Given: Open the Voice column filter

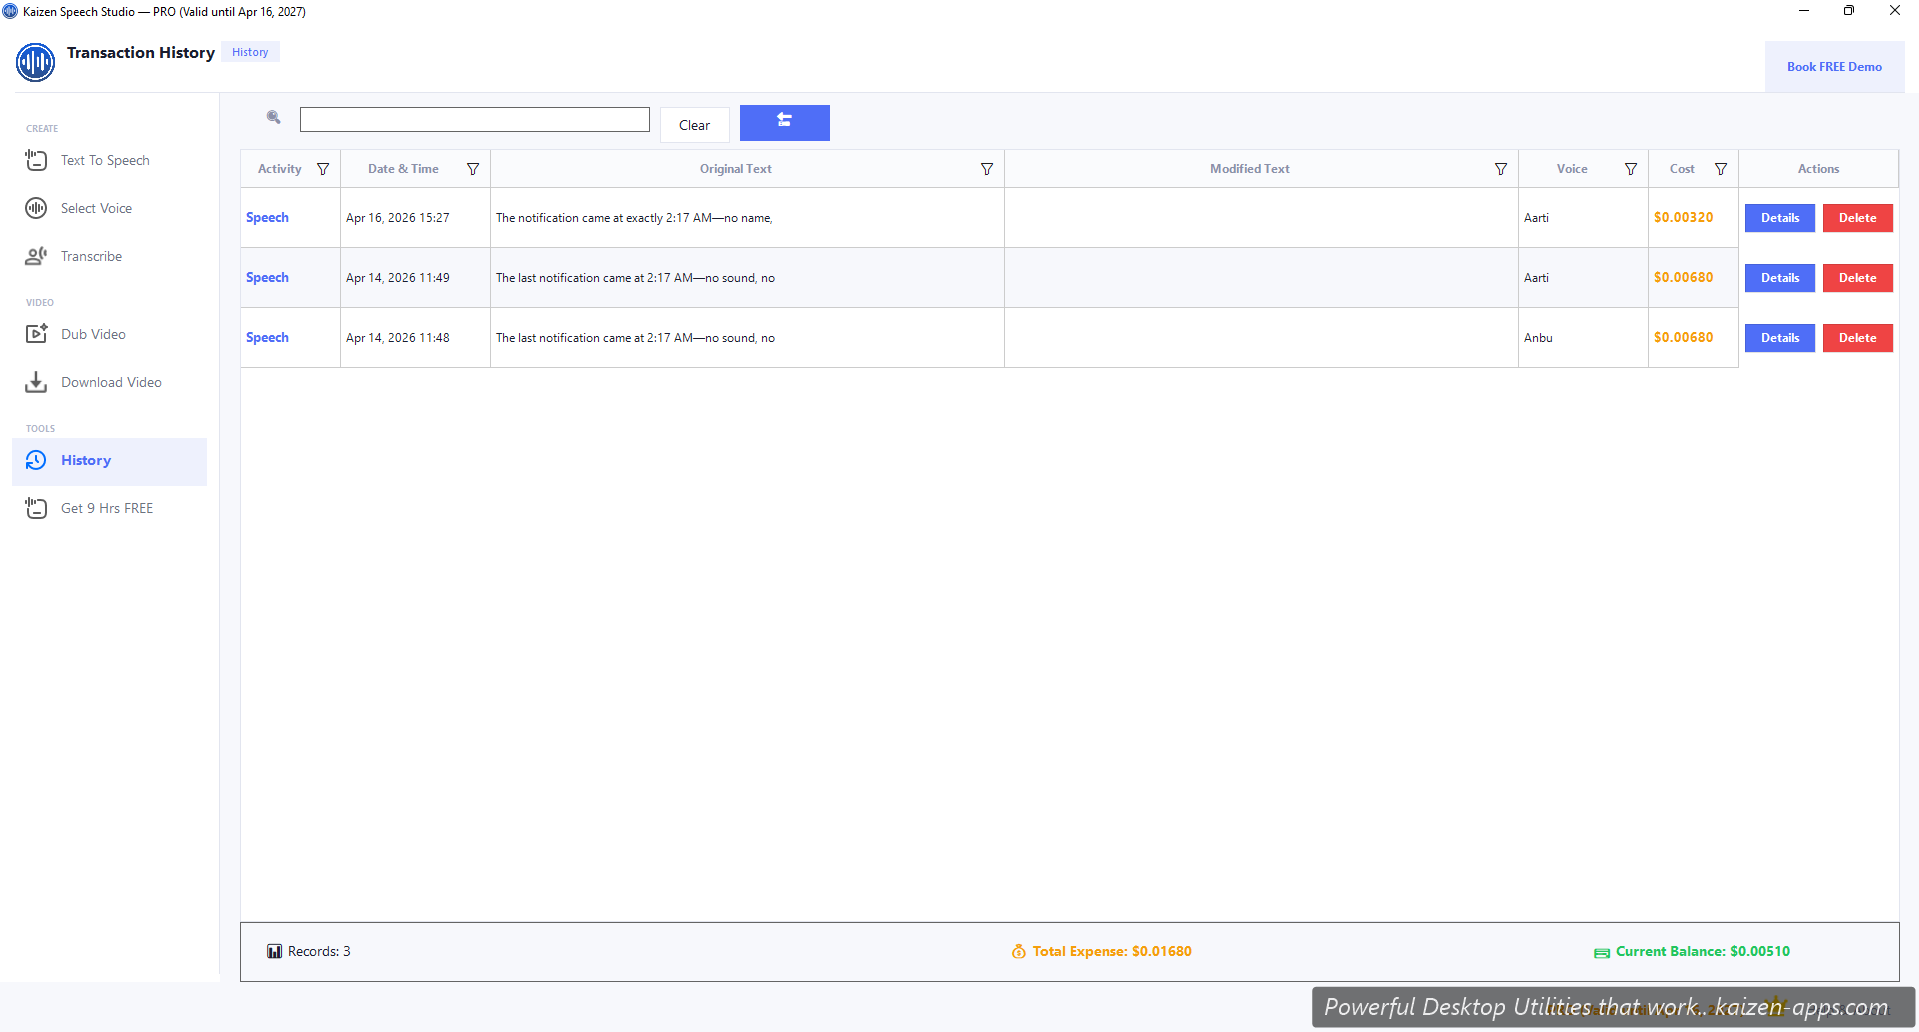Looking at the screenshot, I should (1630, 168).
